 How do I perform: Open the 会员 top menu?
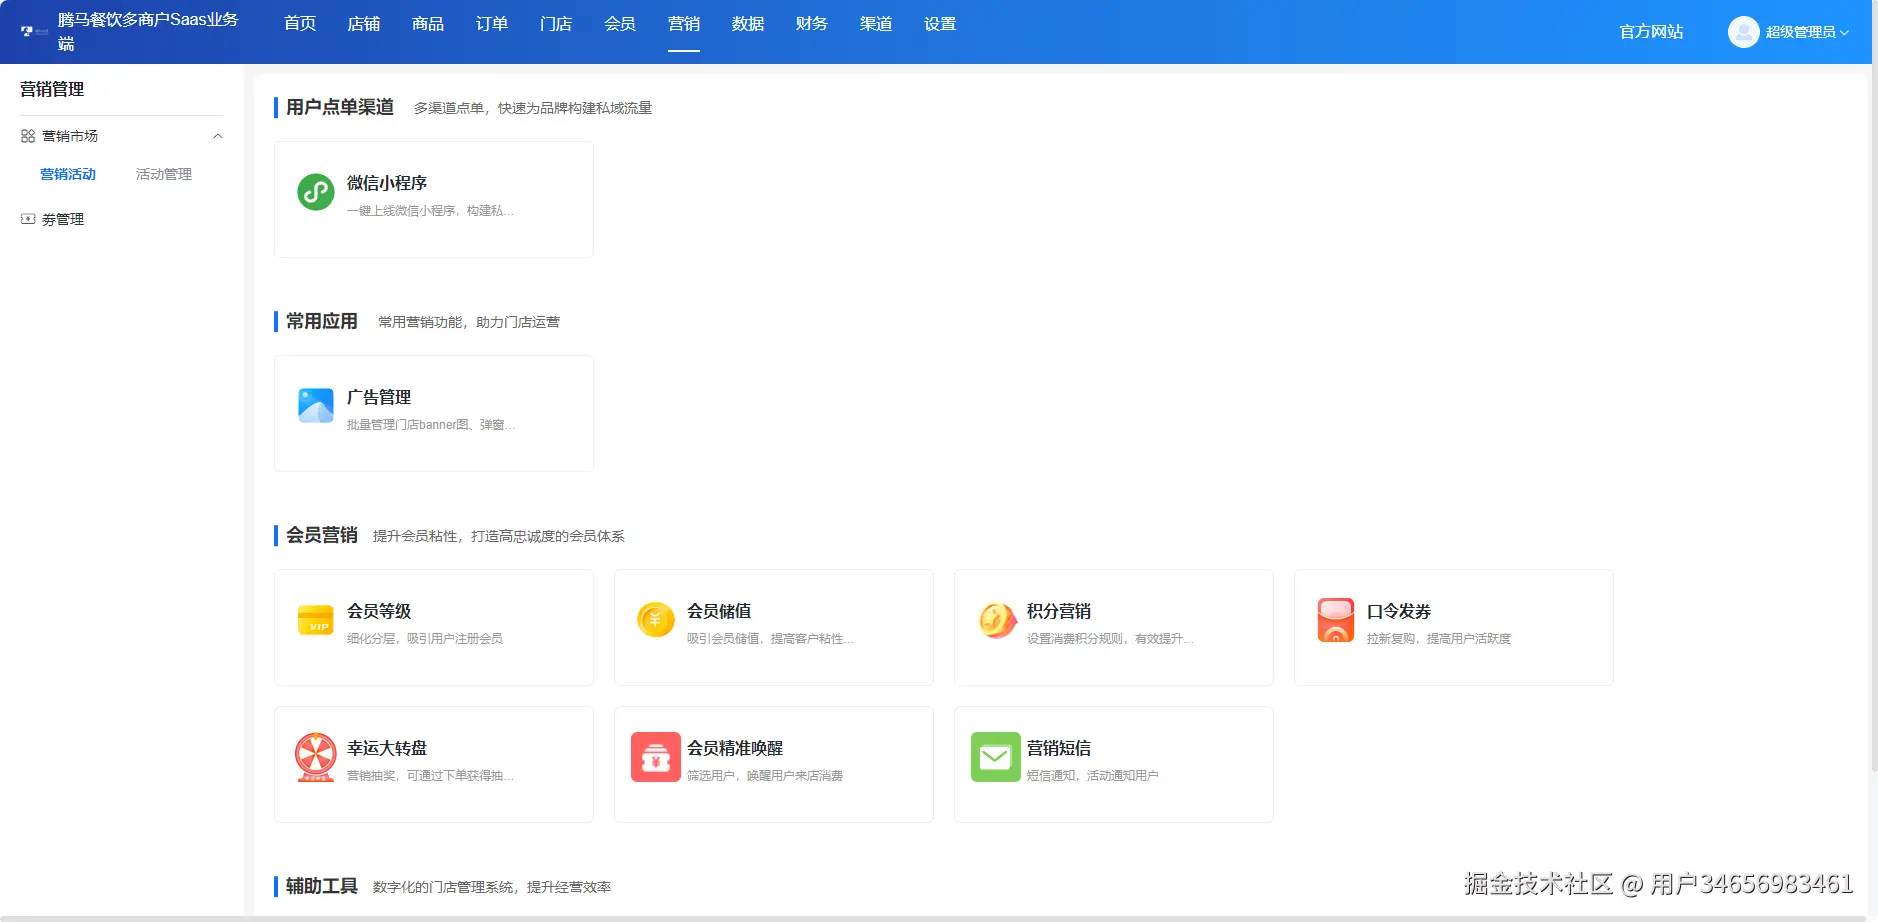(x=620, y=24)
